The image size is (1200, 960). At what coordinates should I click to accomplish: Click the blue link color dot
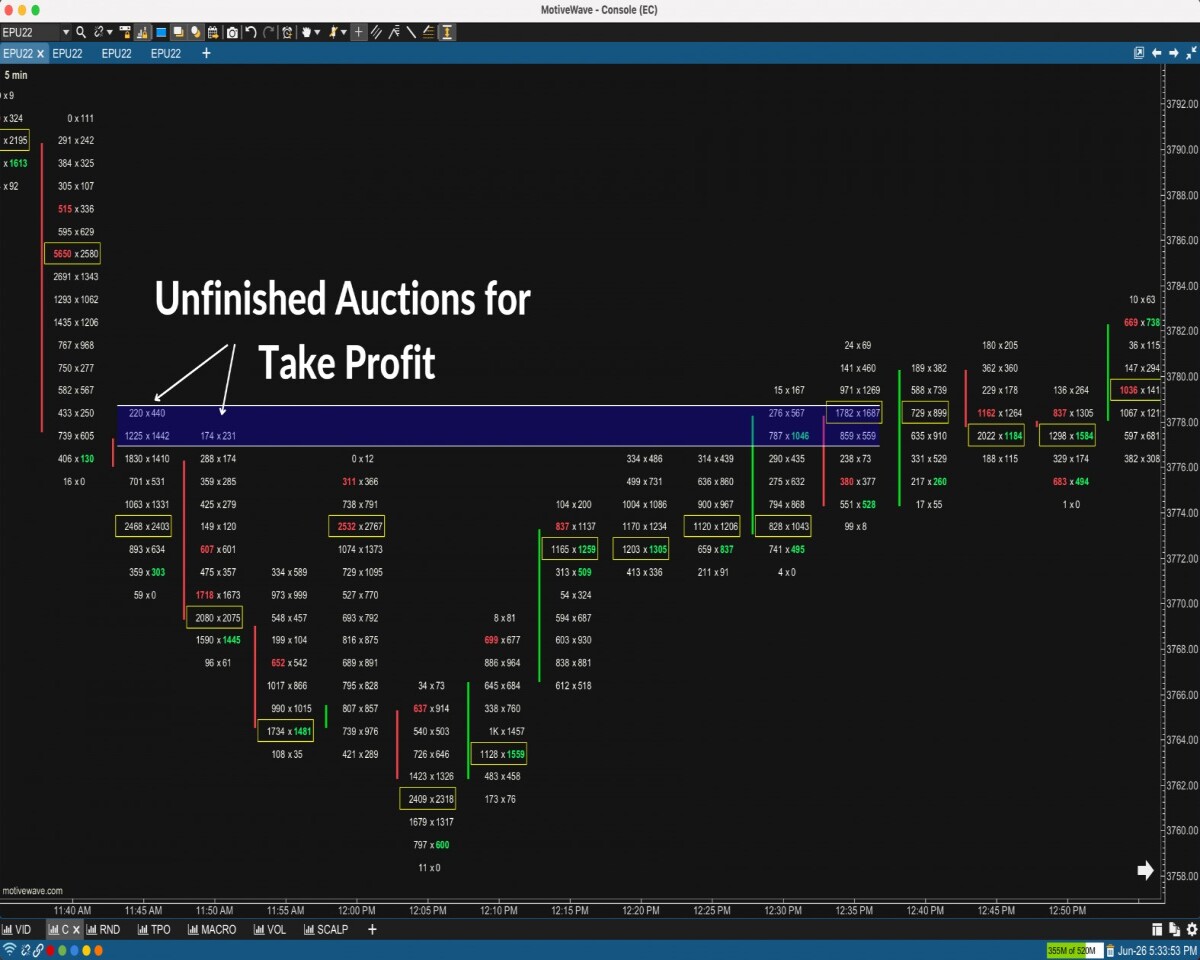click(74, 950)
